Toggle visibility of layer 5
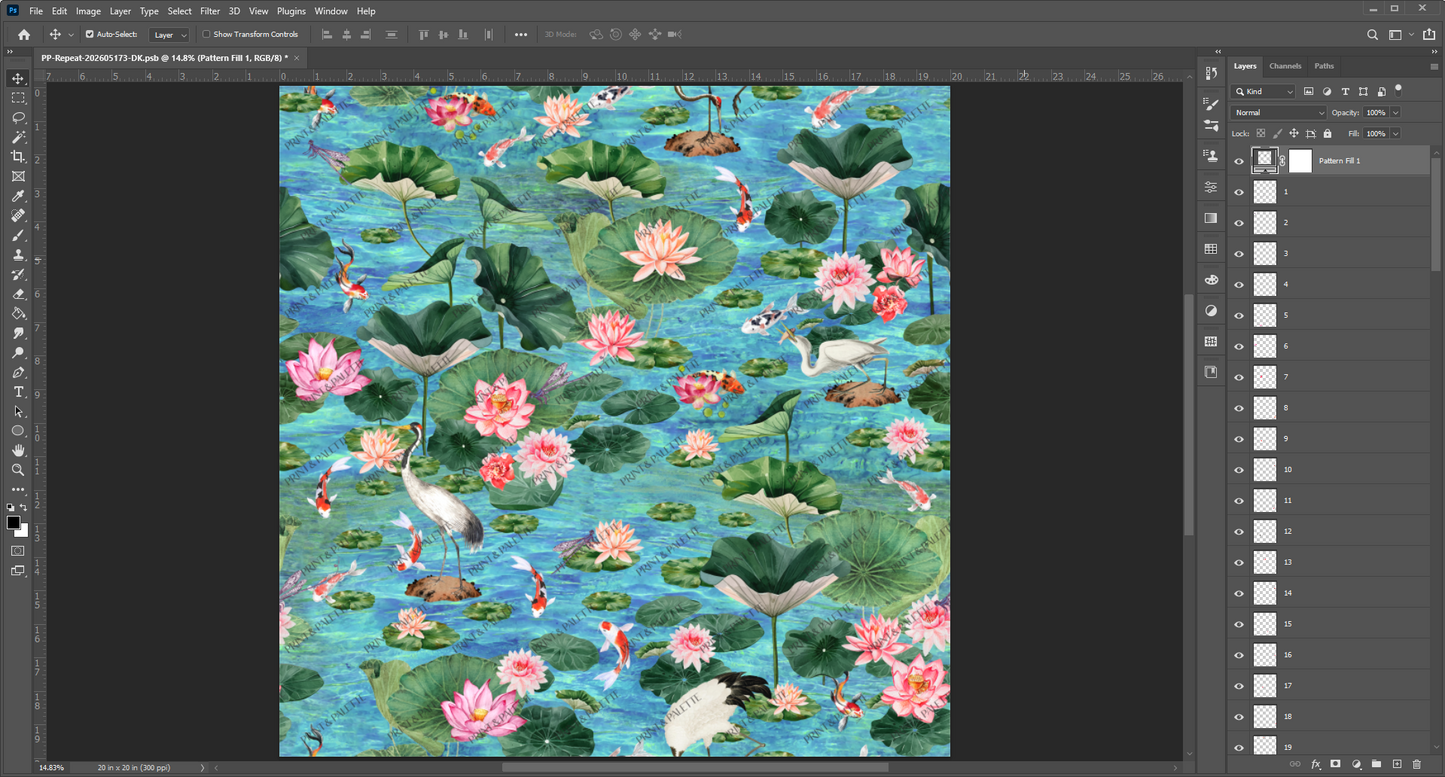Image resolution: width=1445 pixels, height=777 pixels. pos(1239,315)
